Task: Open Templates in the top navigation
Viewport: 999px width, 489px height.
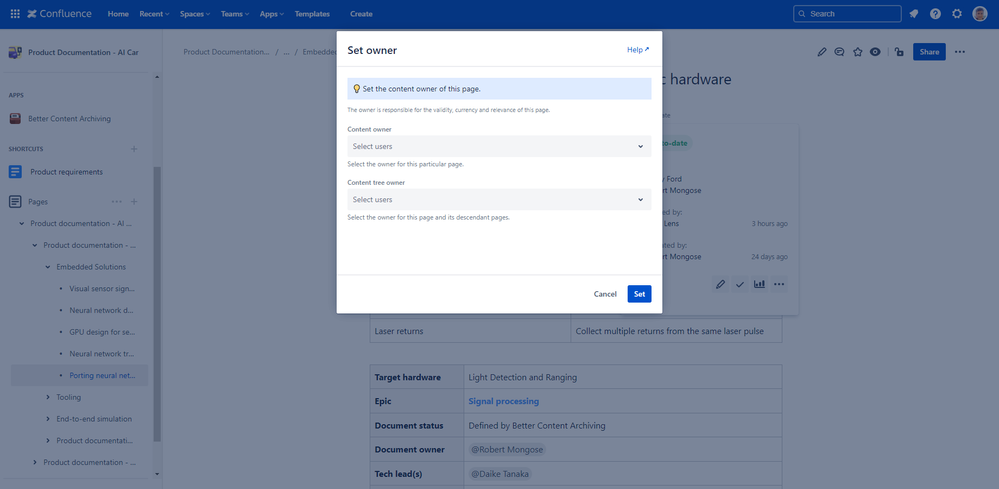Action: (312, 14)
